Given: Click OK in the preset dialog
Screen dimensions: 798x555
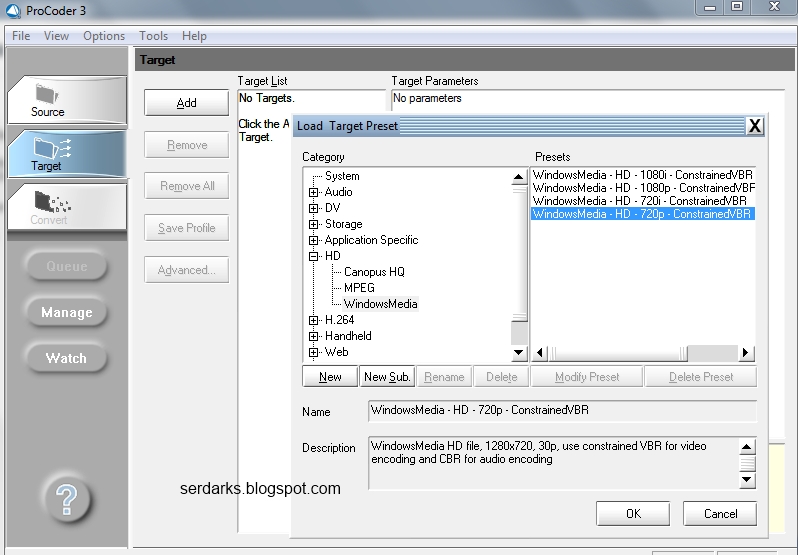Looking at the screenshot, I should (x=633, y=514).
